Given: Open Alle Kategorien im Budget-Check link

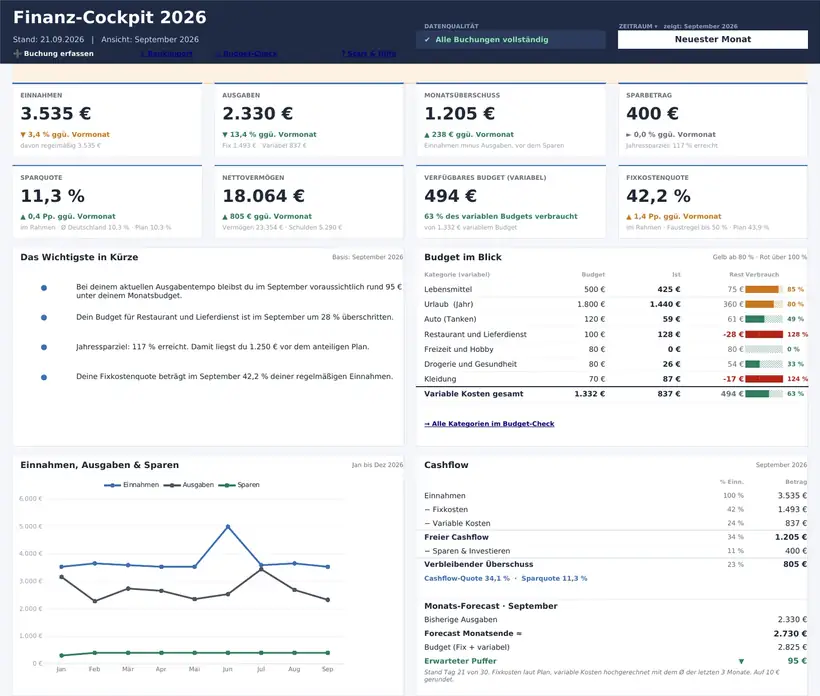Looking at the screenshot, I should (489, 424).
